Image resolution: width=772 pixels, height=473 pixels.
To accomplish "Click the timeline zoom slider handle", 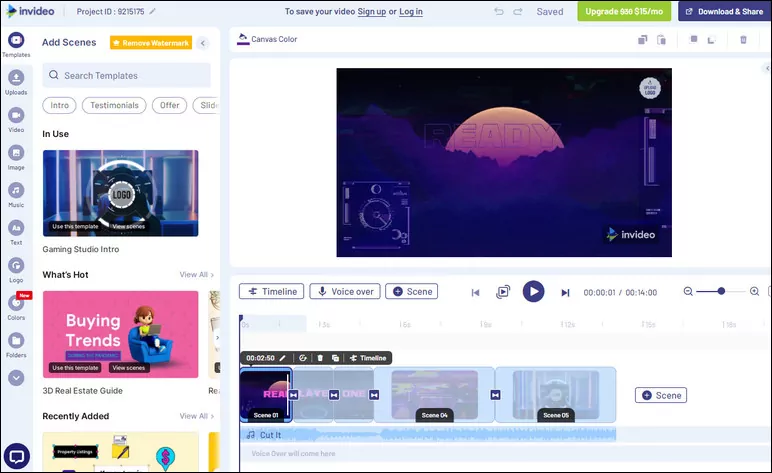I will point(721,291).
